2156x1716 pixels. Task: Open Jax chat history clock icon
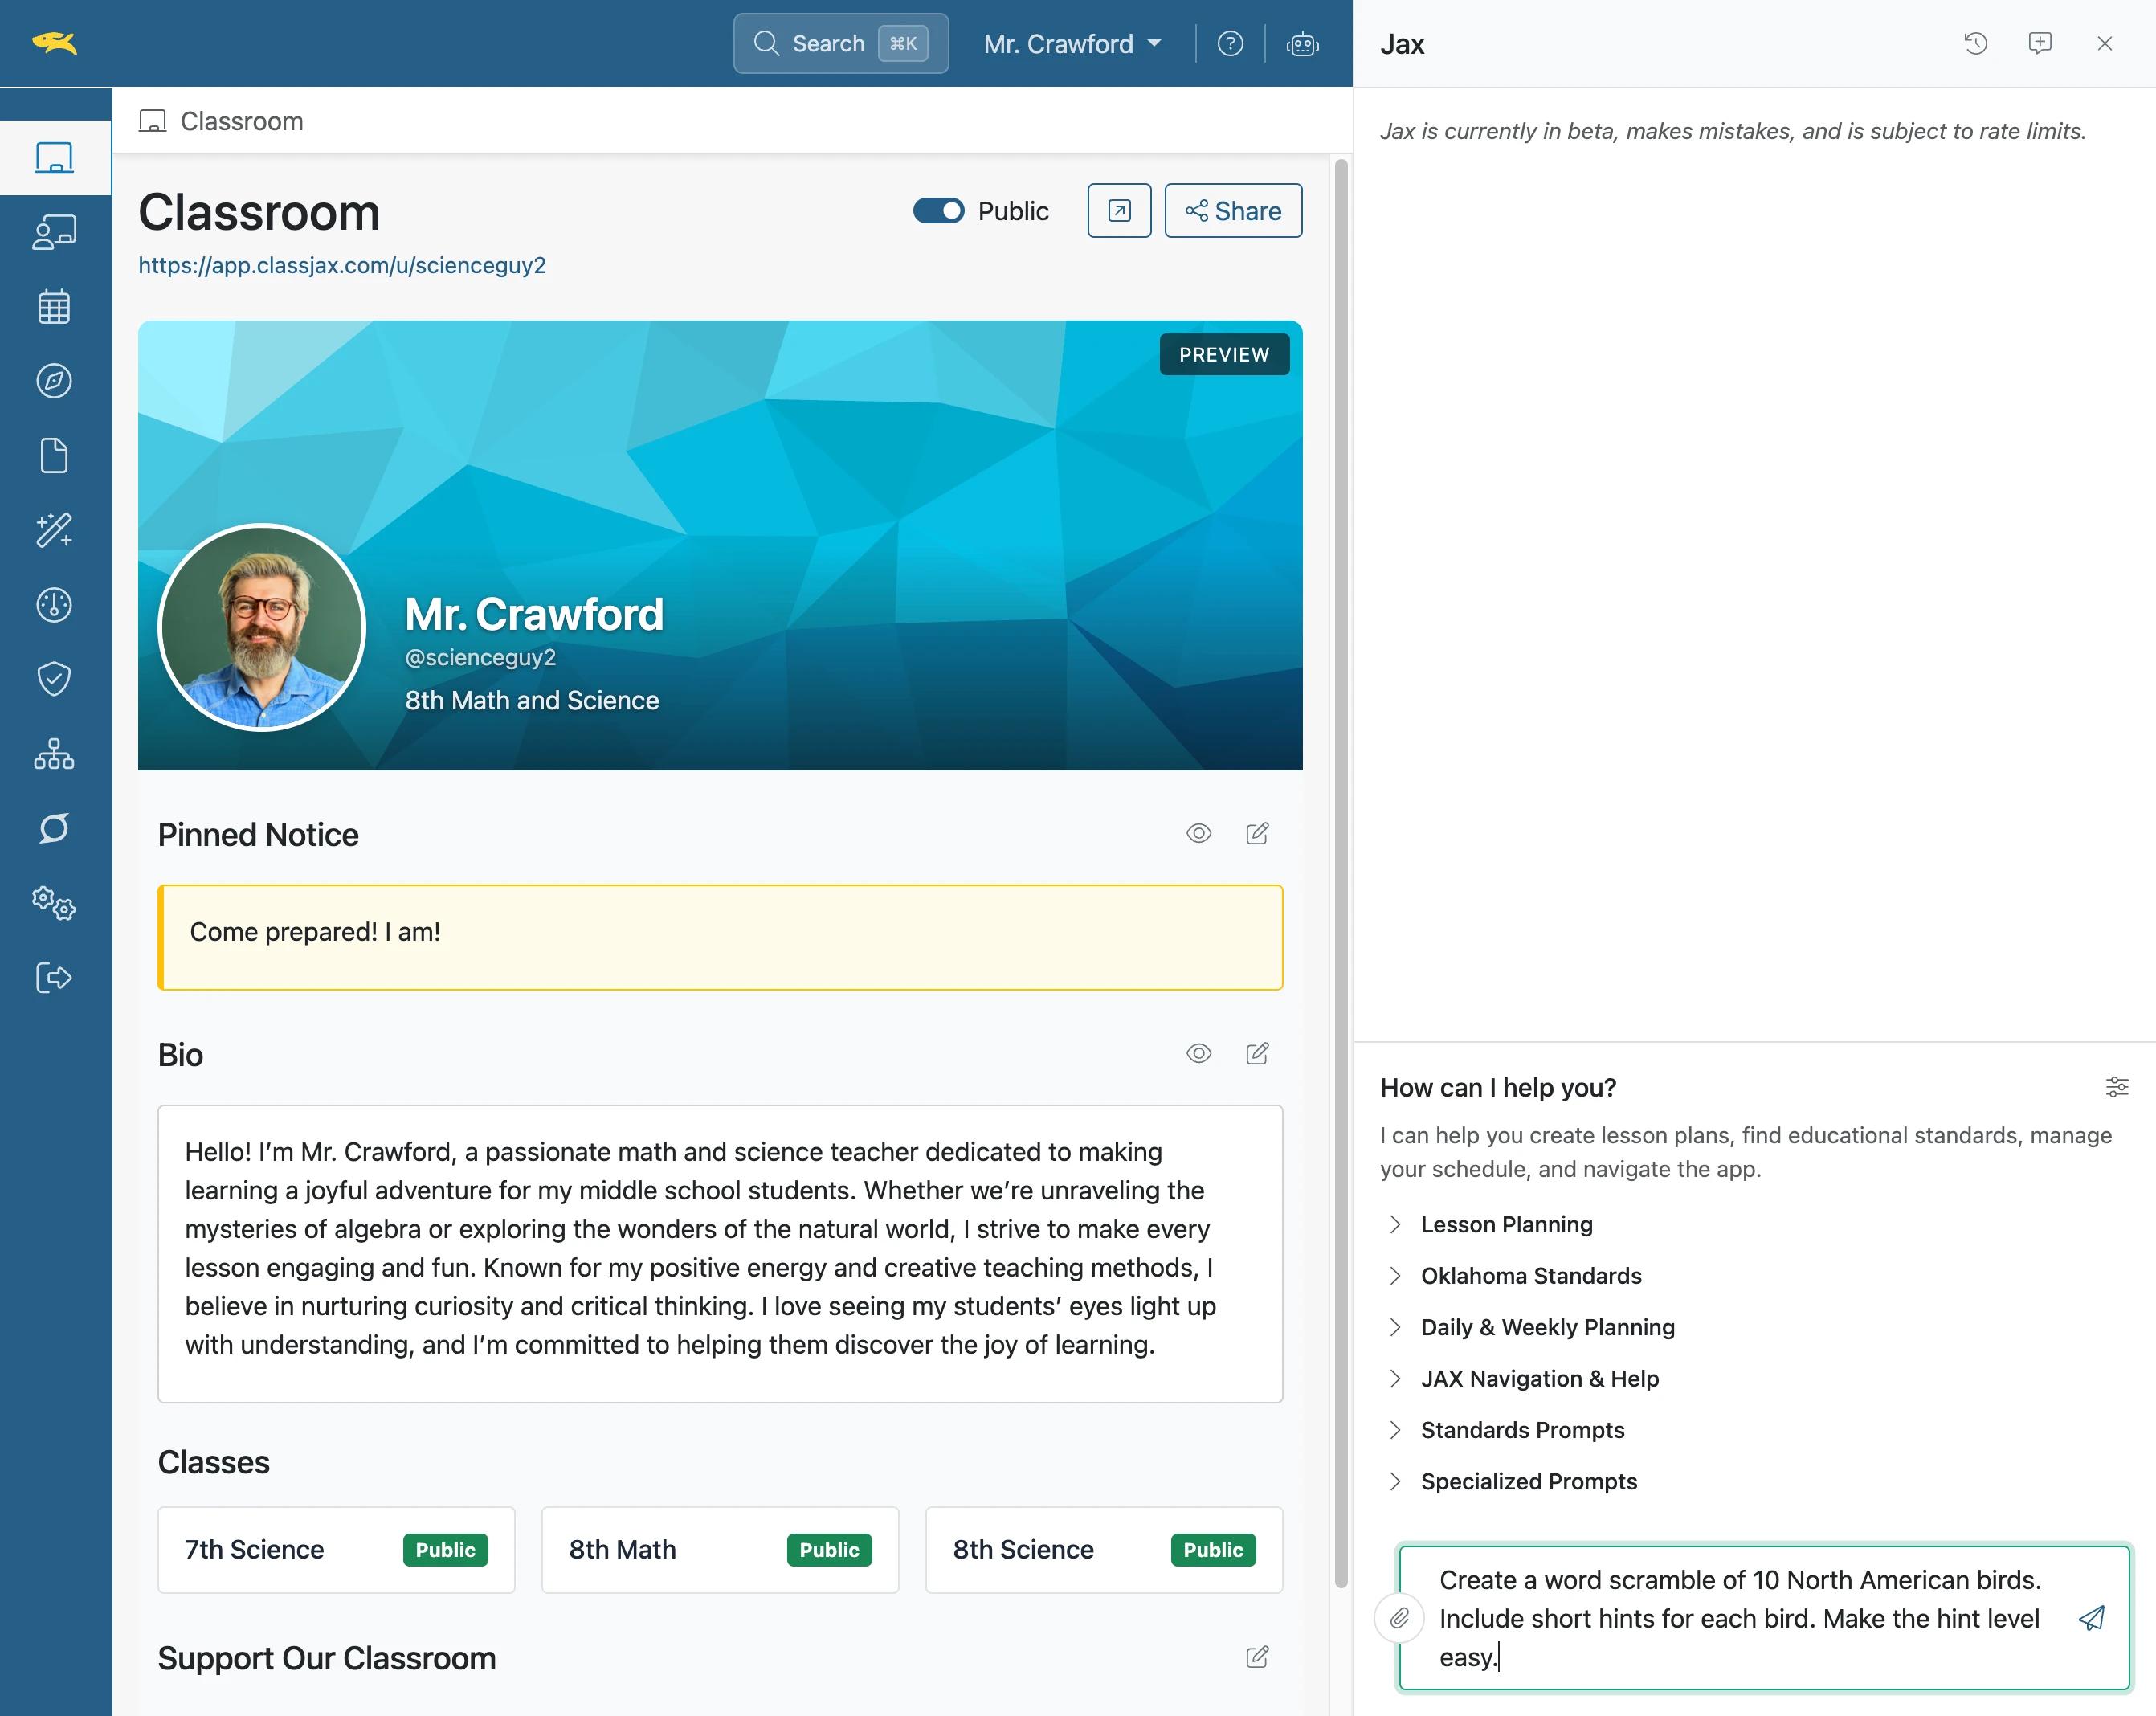click(1975, 43)
